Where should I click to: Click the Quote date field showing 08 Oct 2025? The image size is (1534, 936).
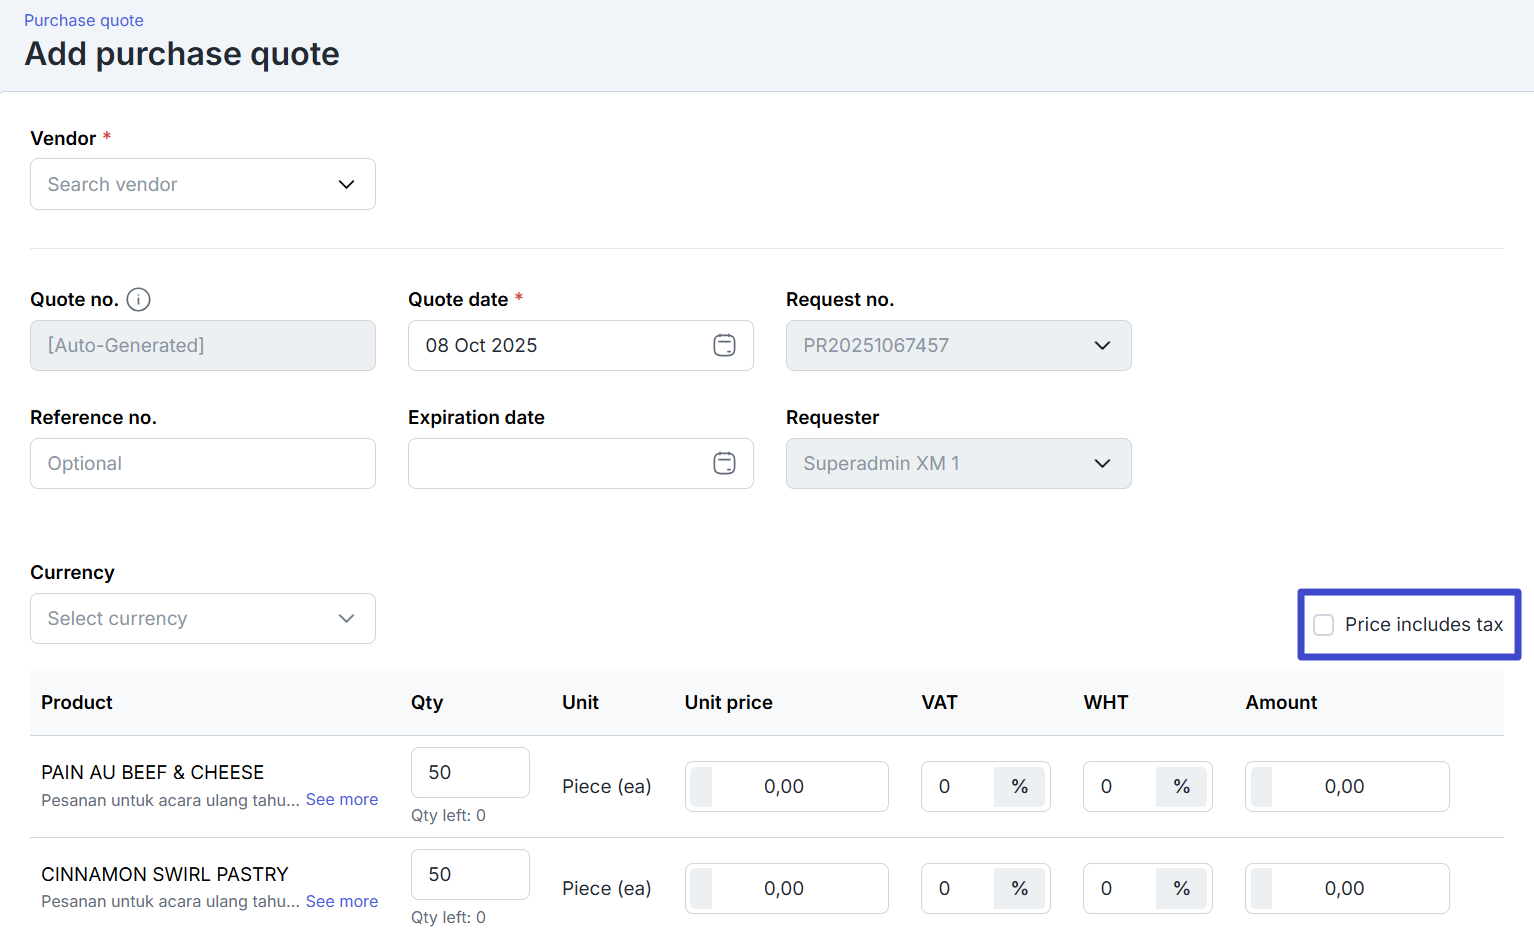pos(560,346)
